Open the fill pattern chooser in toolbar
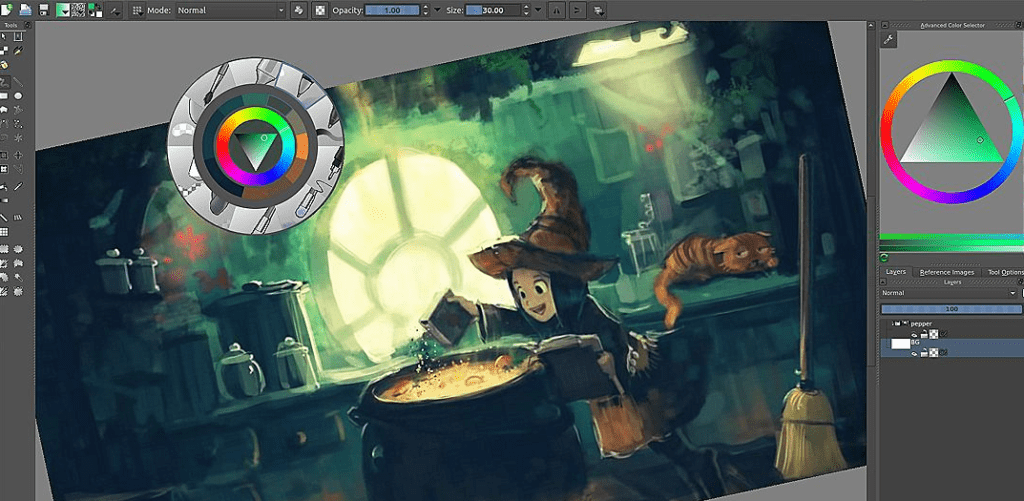1024x501 pixels. click(78, 10)
